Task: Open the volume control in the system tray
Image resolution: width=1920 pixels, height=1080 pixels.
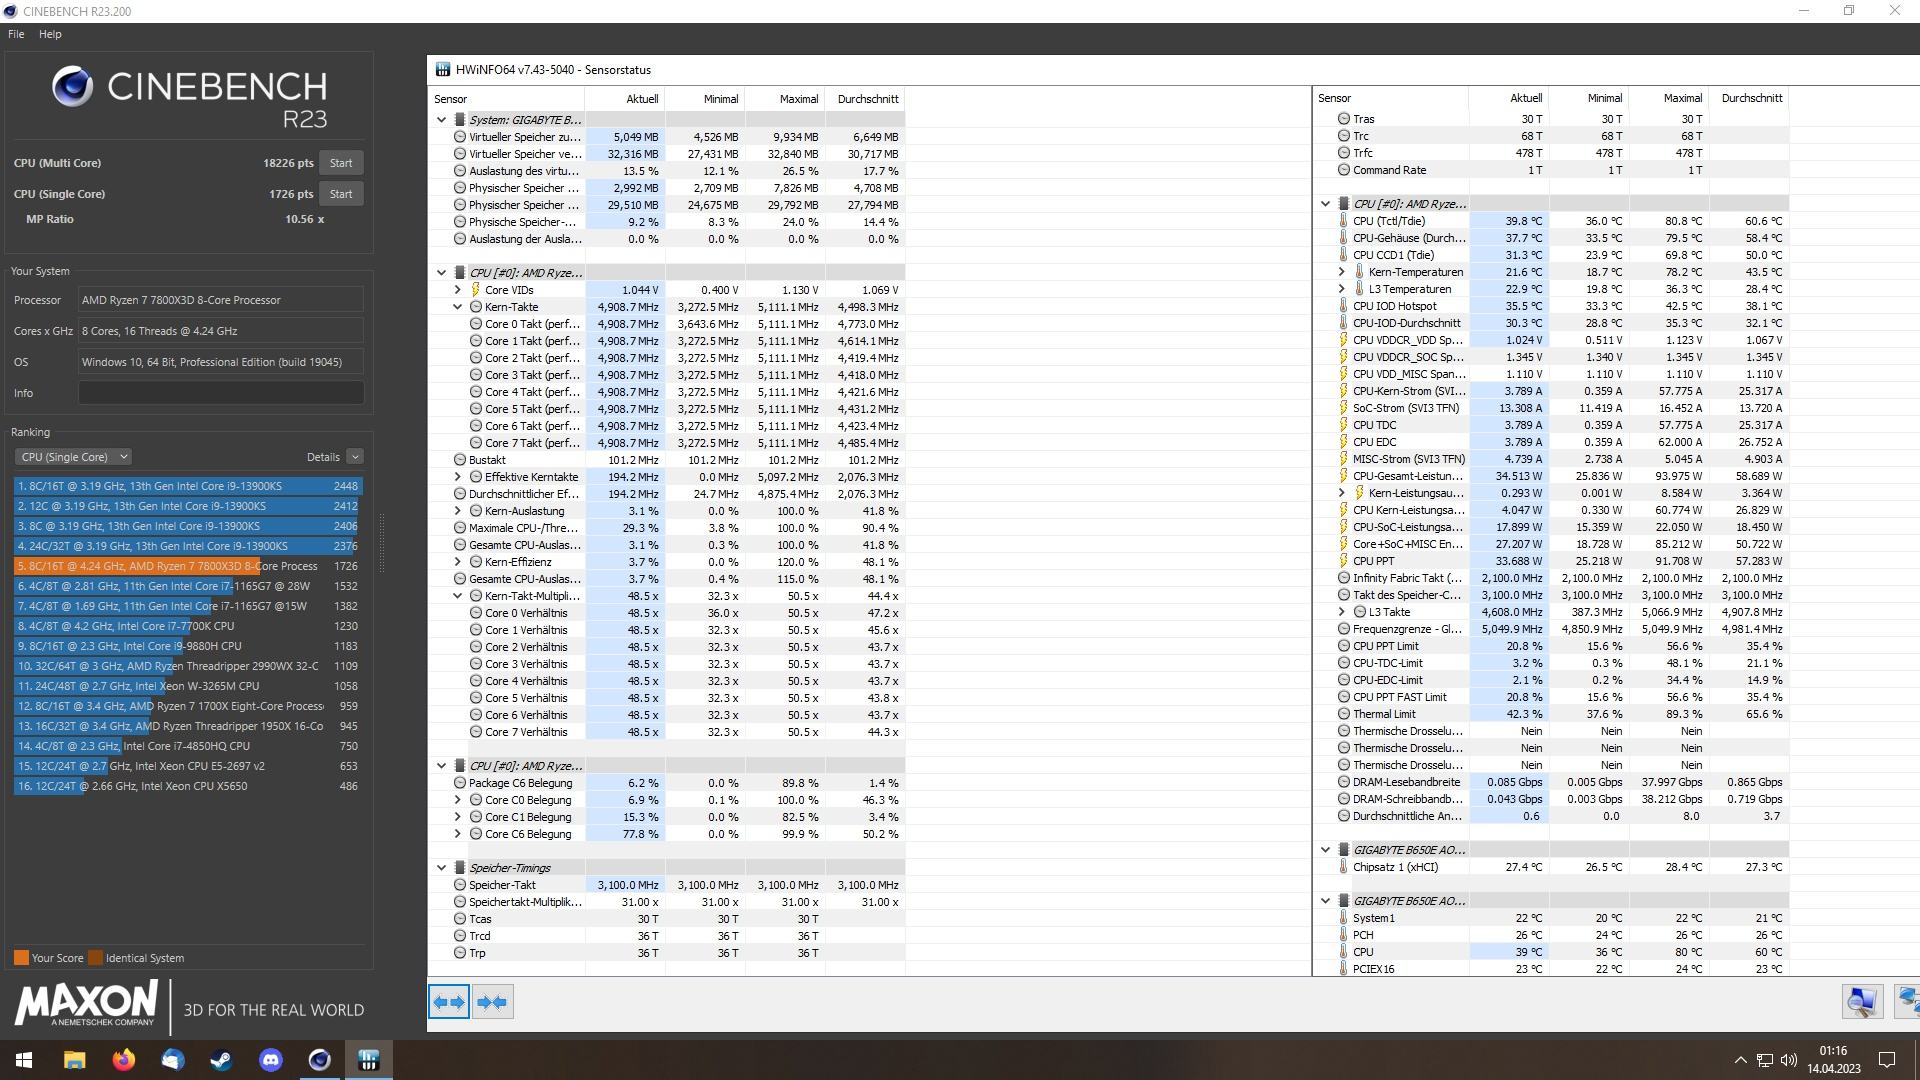Action: point(1788,1060)
